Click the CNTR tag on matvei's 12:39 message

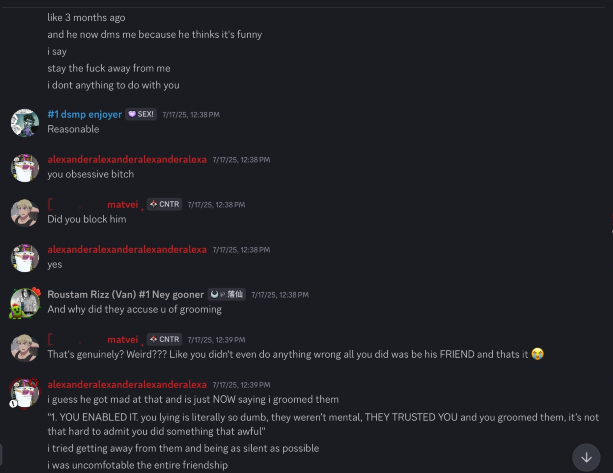point(164,340)
